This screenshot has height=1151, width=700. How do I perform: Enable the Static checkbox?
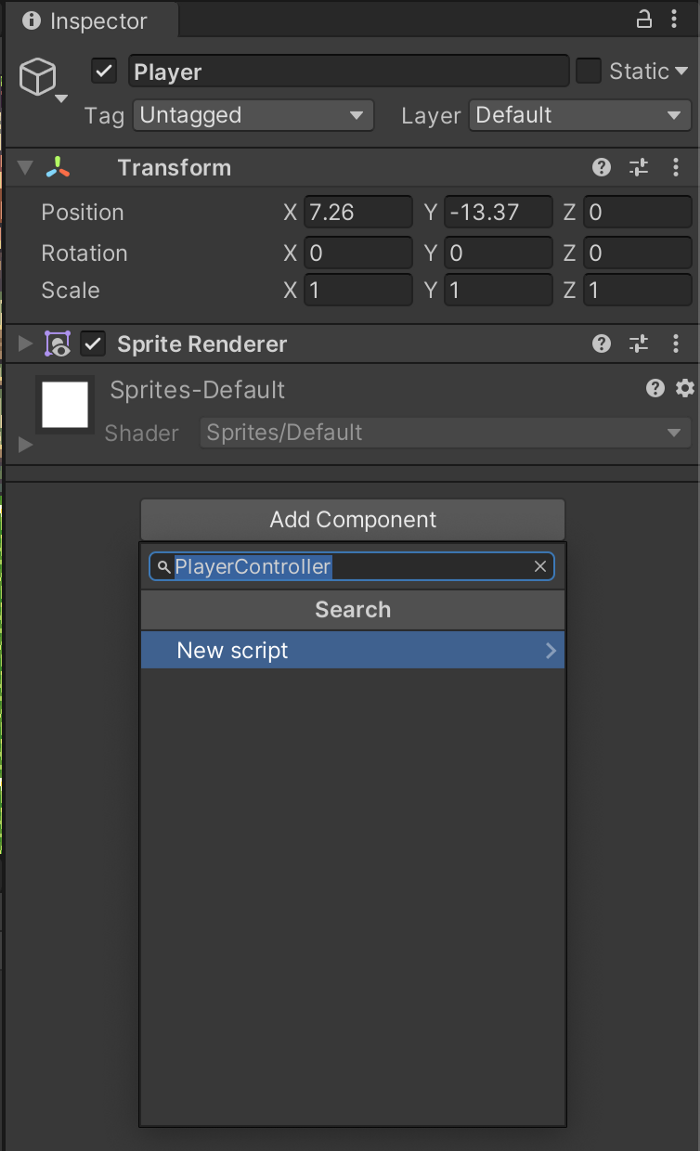tap(588, 71)
